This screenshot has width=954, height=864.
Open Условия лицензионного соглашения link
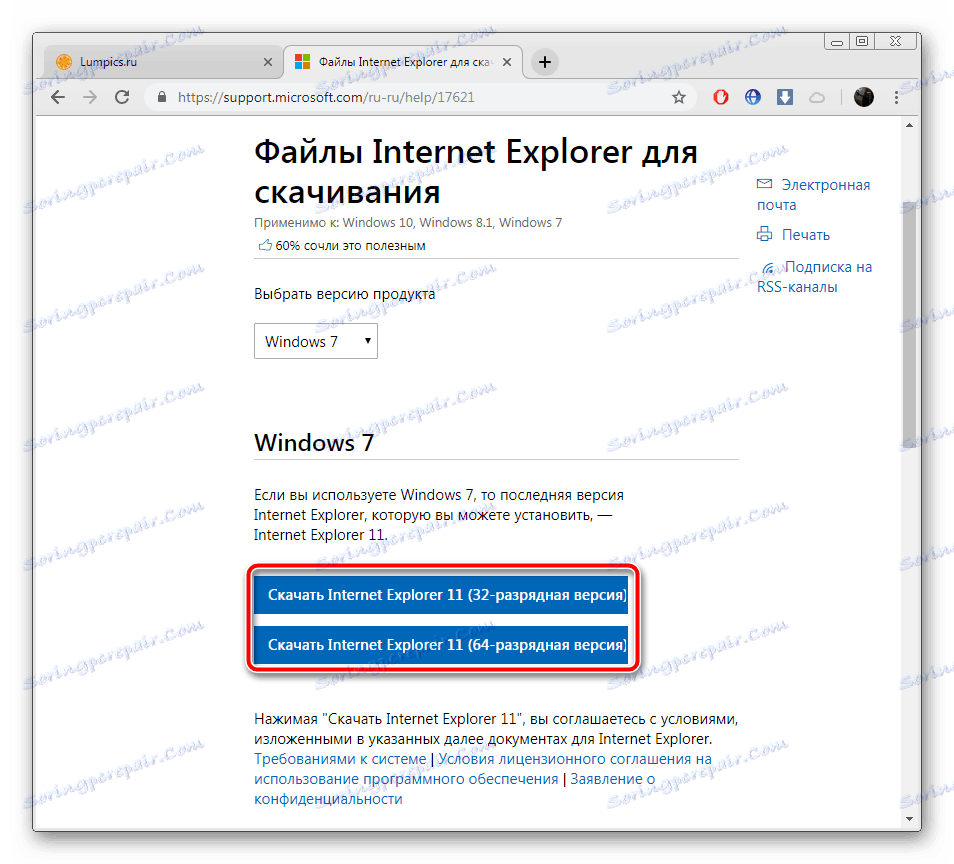click(x=483, y=769)
